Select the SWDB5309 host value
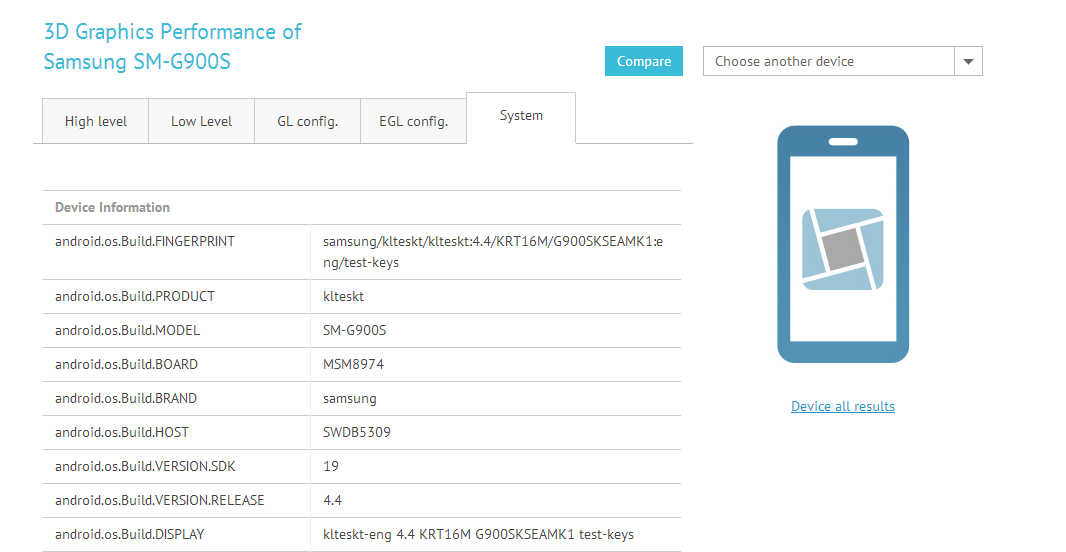This screenshot has width=1066, height=552. [x=357, y=432]
